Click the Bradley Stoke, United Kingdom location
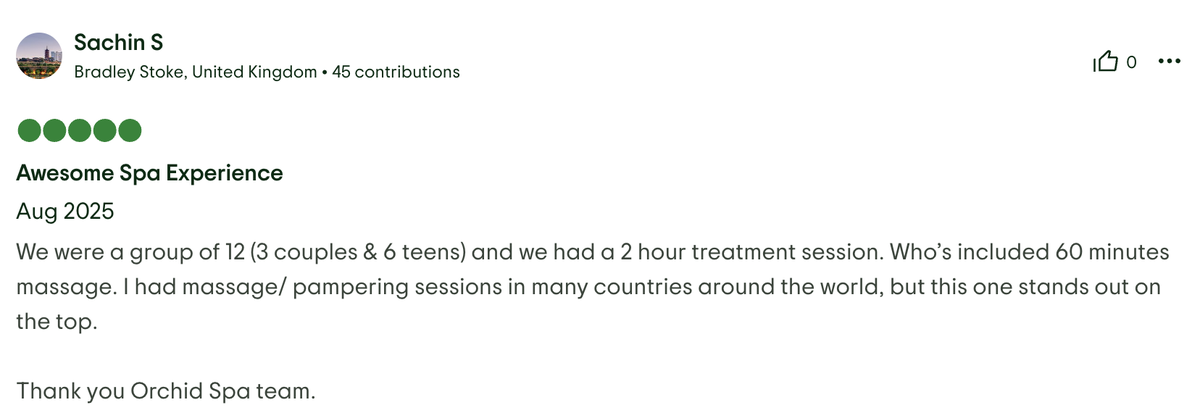 [x=195, y=72]
